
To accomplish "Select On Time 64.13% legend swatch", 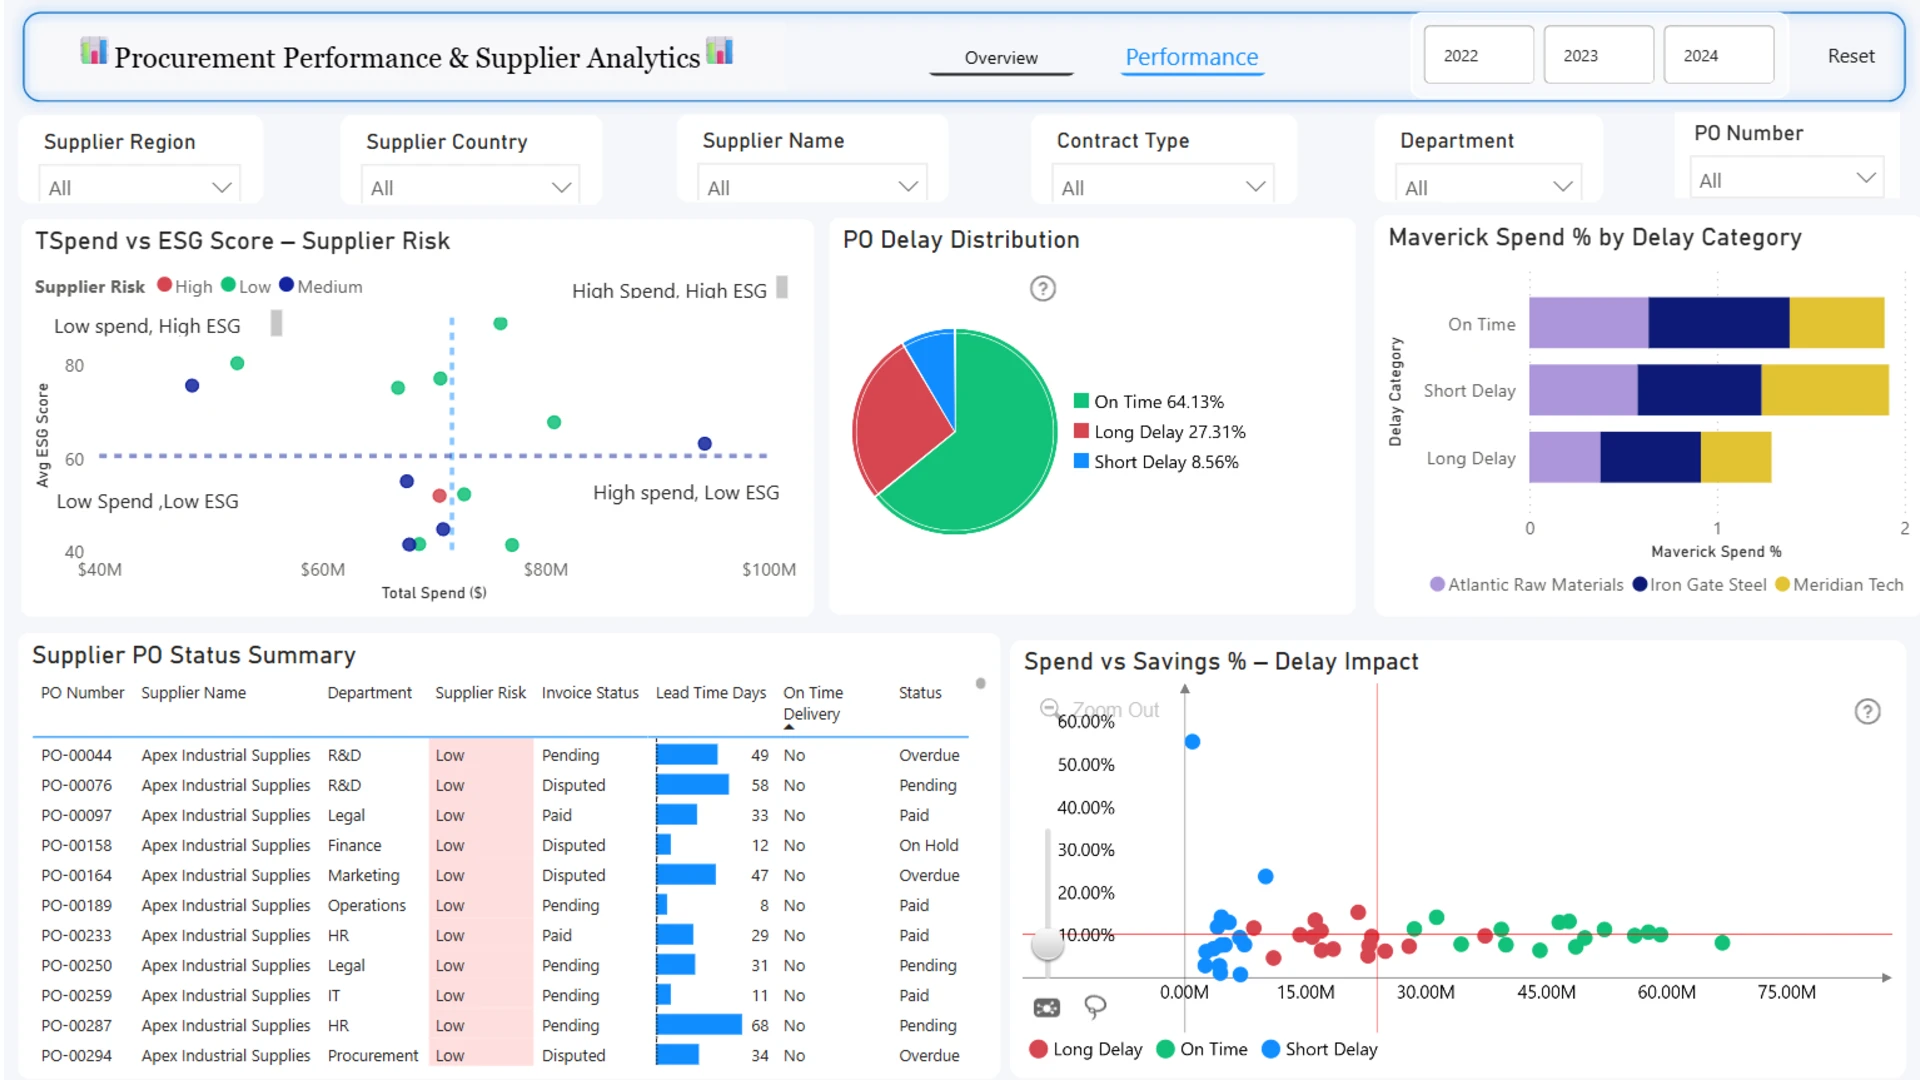I will point(1081,401).
